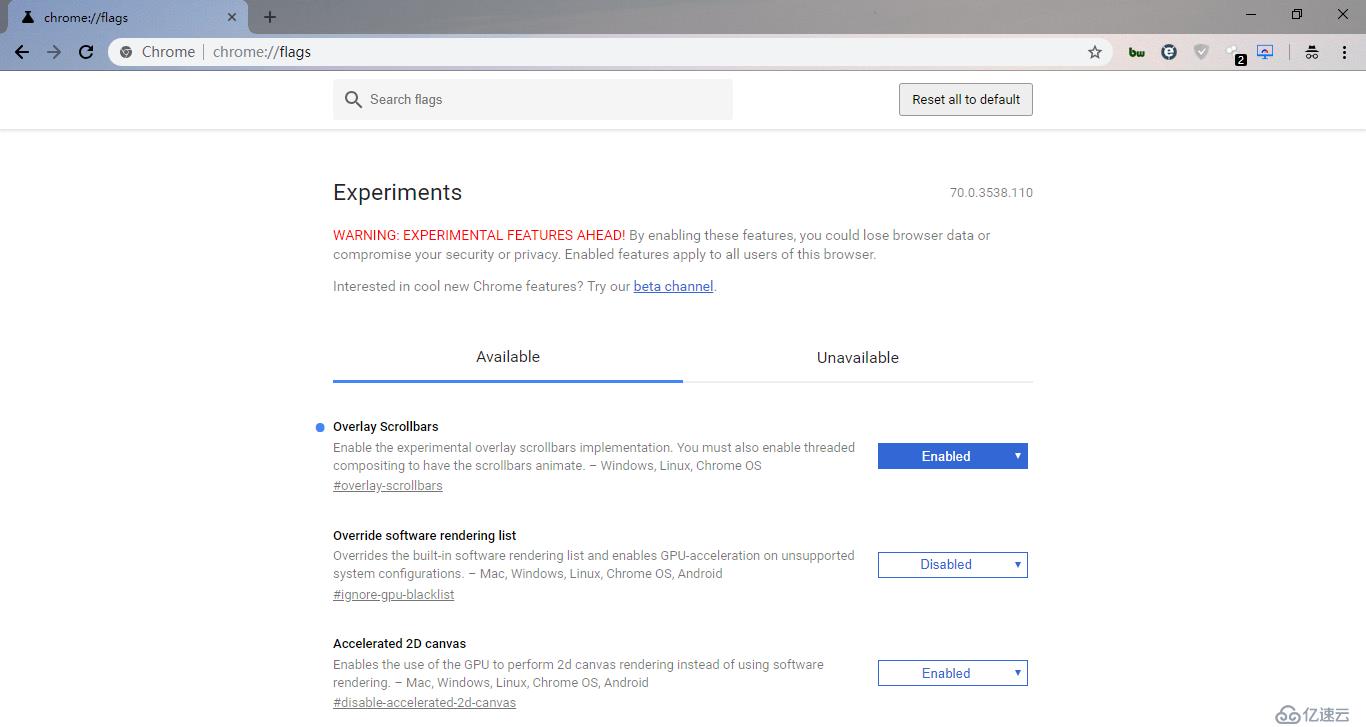Click the address bar showing chrome://flags
The width and height of the screenshot is (1366, 727).
(x=610, y=52)
